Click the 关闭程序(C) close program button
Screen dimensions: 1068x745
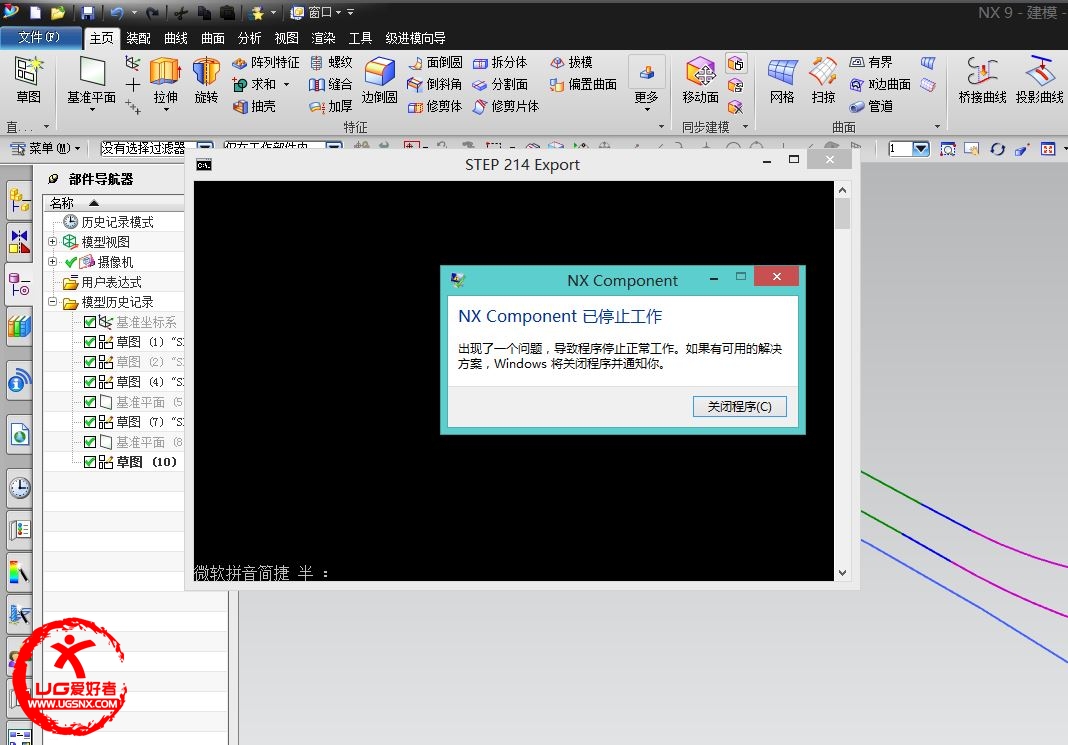(x=740, y=407)
